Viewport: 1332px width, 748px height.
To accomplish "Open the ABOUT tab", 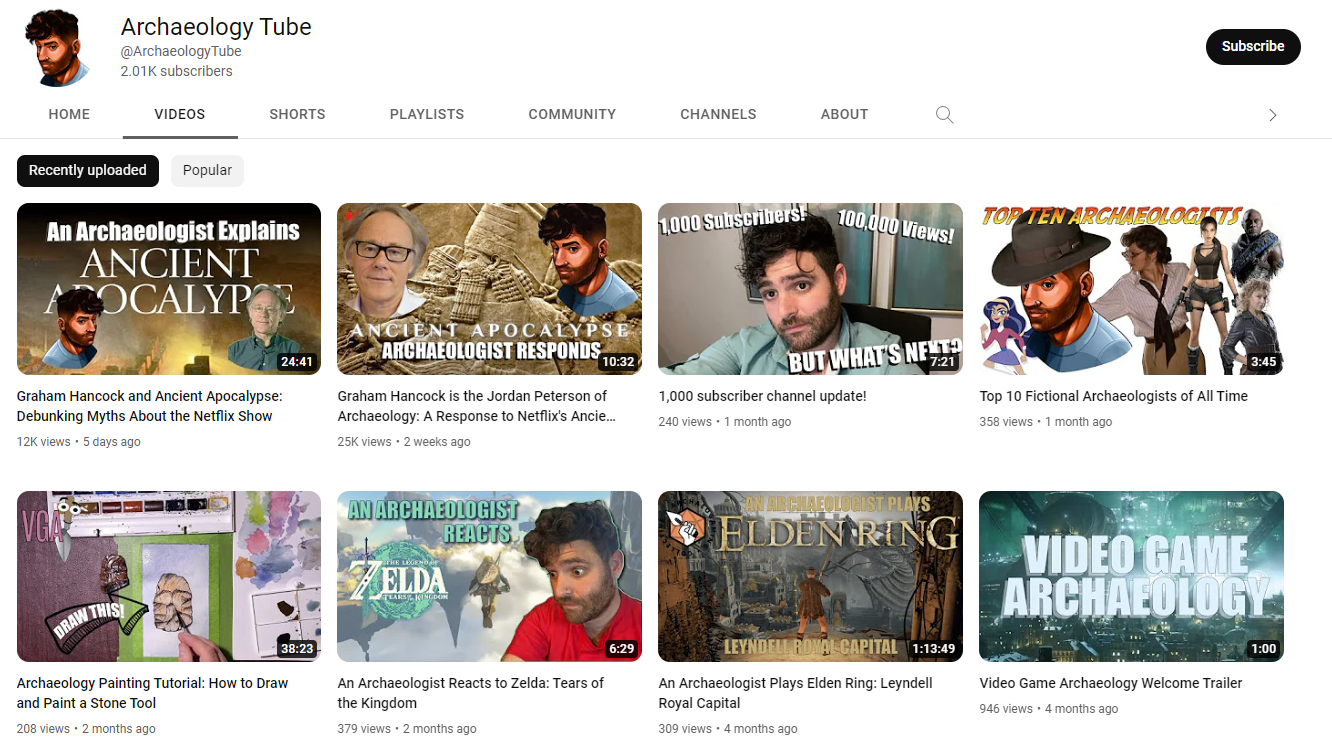I will click(844, 114).
